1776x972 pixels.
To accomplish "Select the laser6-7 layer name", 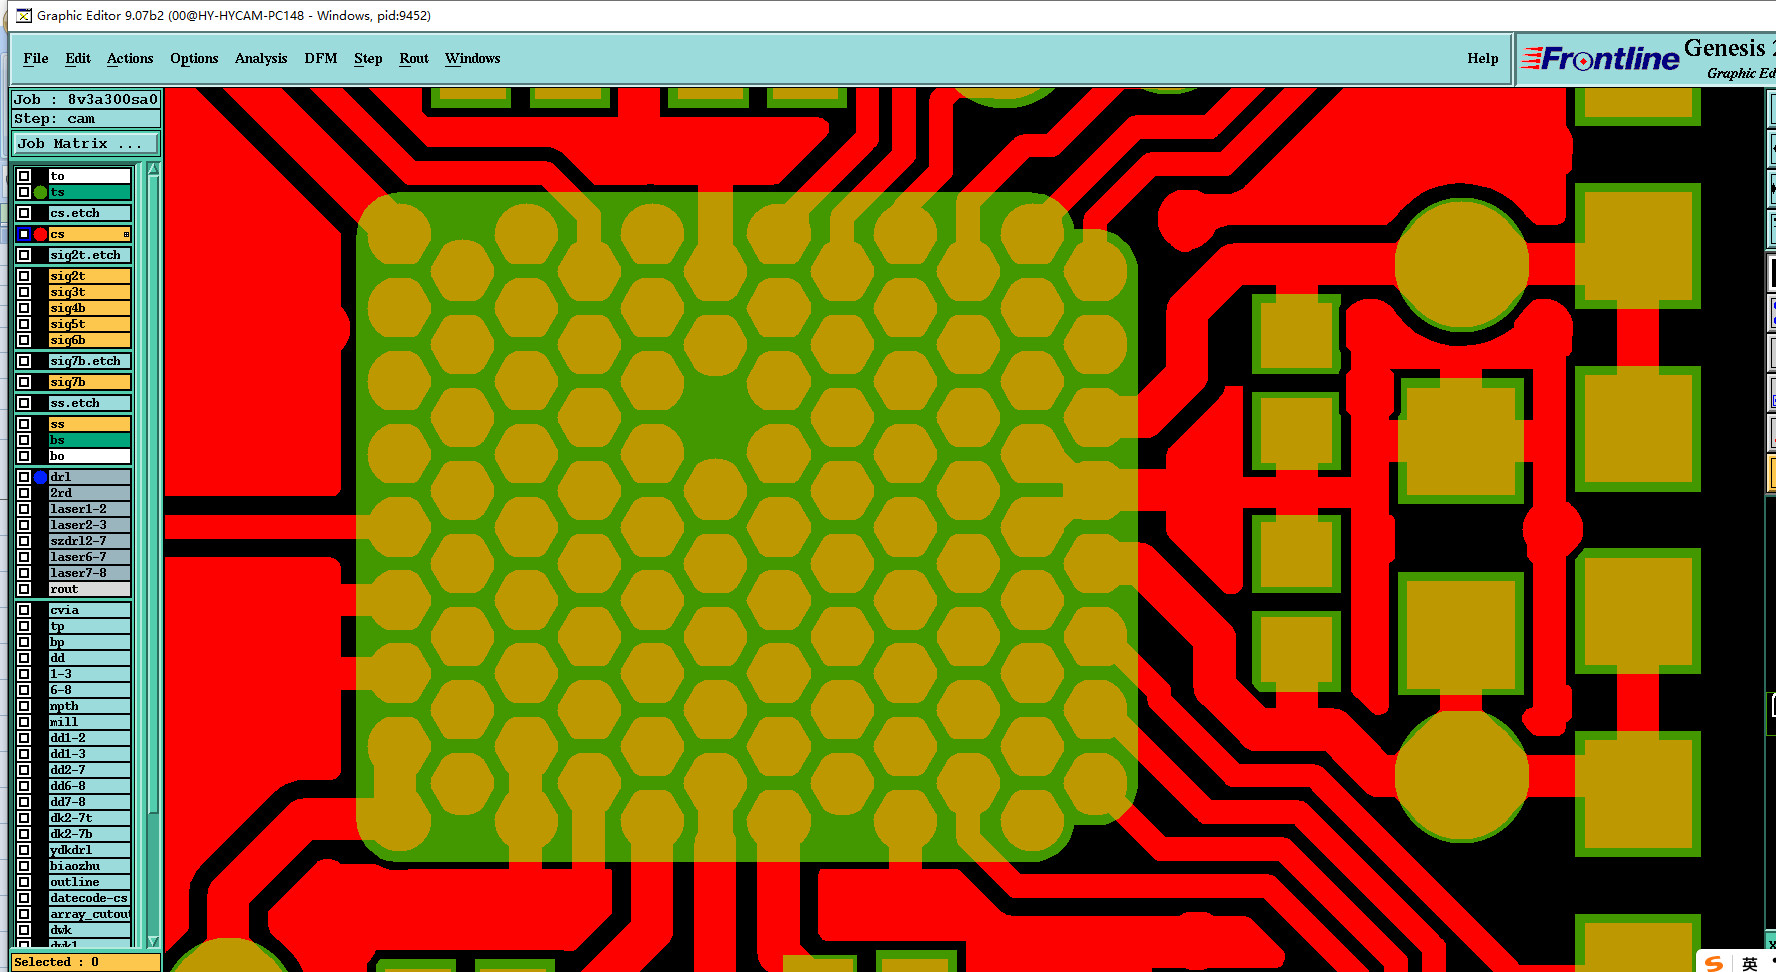I will [90, 557].
